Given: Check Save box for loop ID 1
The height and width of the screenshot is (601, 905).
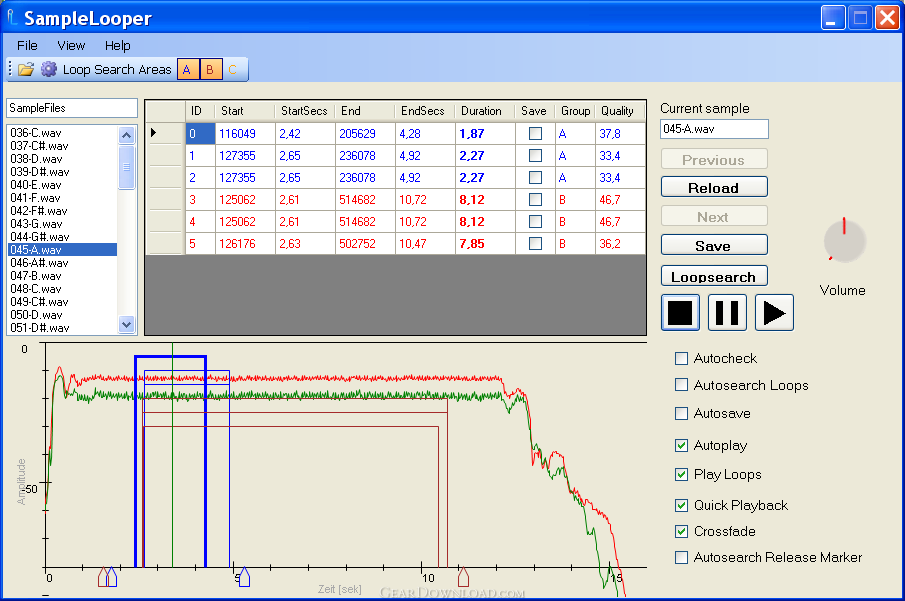Looking at the screenshot, I should tap(536, 155).
